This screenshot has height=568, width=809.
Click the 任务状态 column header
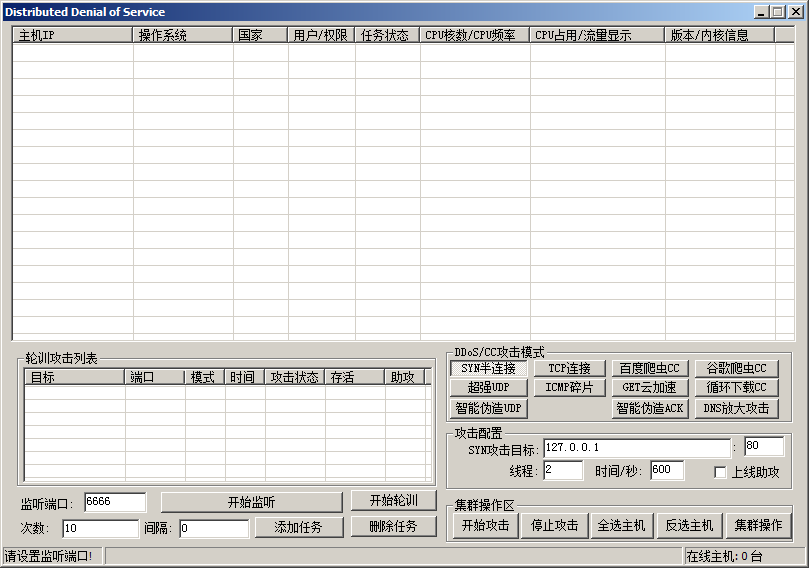click(x=386, y=35)
